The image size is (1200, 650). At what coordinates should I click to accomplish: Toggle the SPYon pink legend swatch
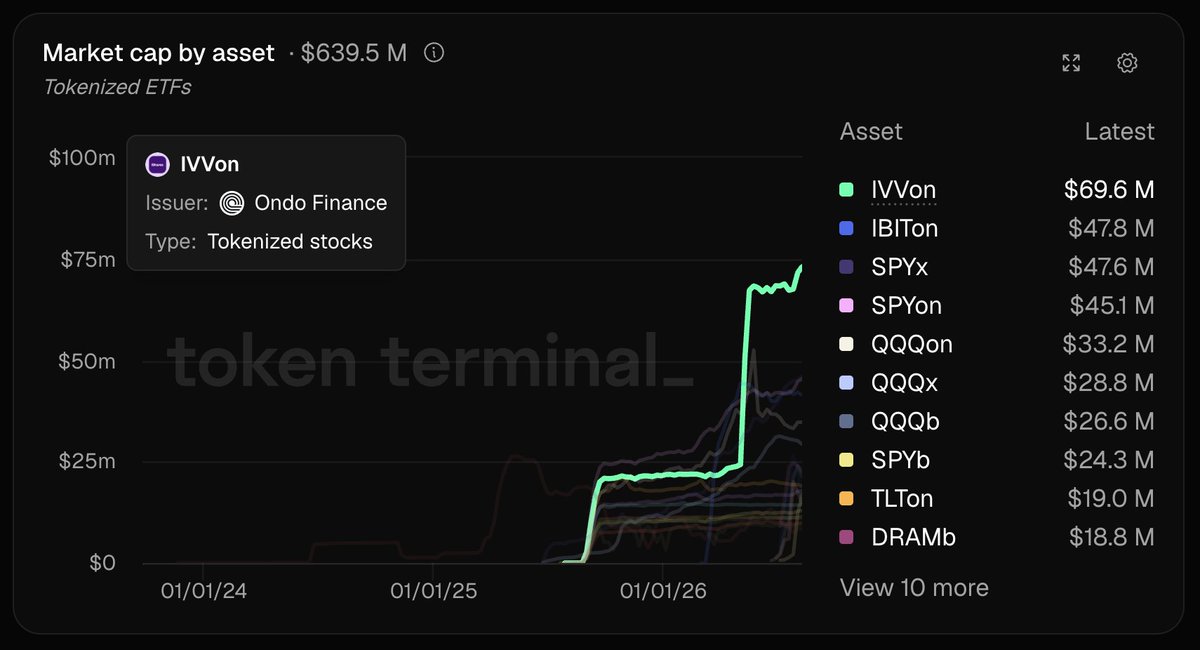847,306
